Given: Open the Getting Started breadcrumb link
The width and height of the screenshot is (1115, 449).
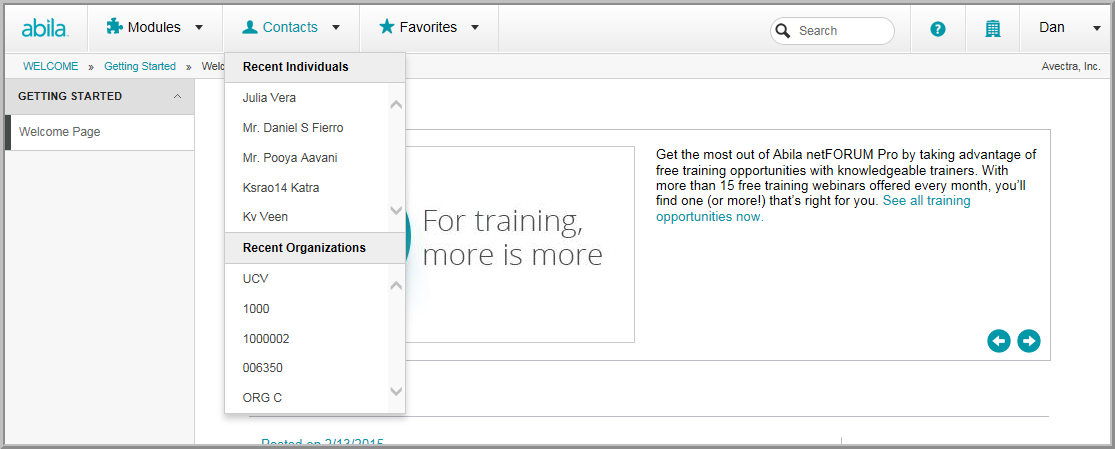Looking at the screenshot, I should [140, 66].
